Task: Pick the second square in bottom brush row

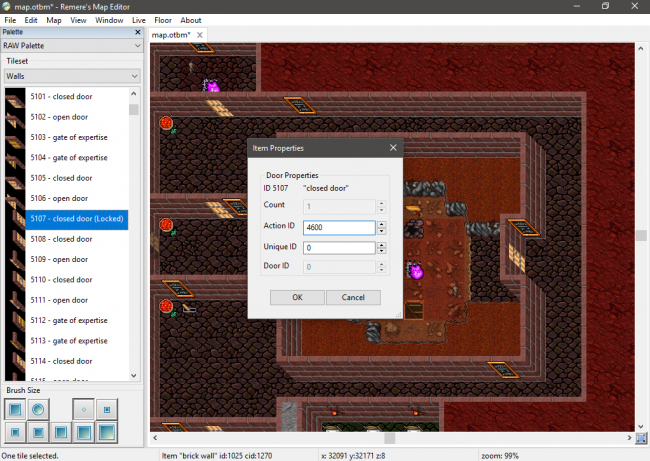Action: tap(38, 432)
